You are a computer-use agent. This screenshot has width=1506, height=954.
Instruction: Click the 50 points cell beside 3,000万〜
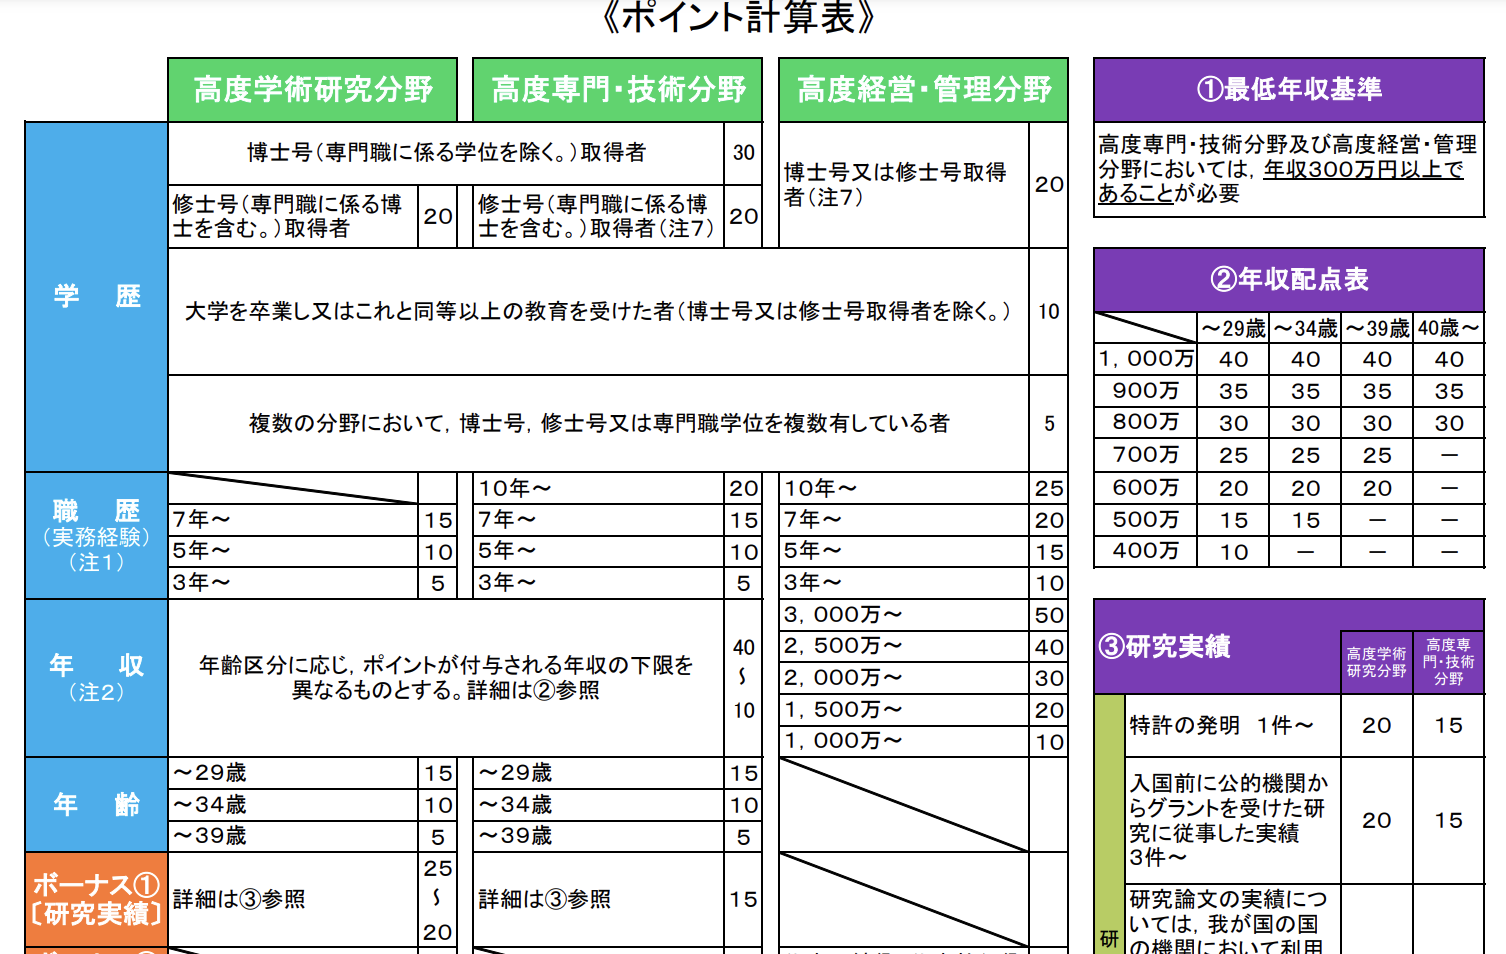tap(1049, 615)
